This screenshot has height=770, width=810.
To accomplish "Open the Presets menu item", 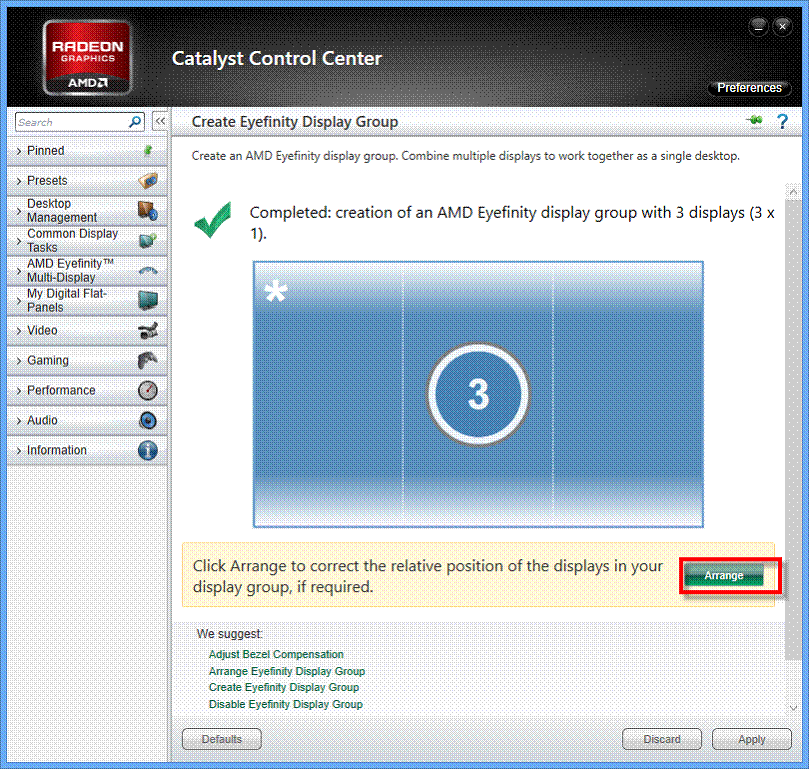I will (87, 181).
